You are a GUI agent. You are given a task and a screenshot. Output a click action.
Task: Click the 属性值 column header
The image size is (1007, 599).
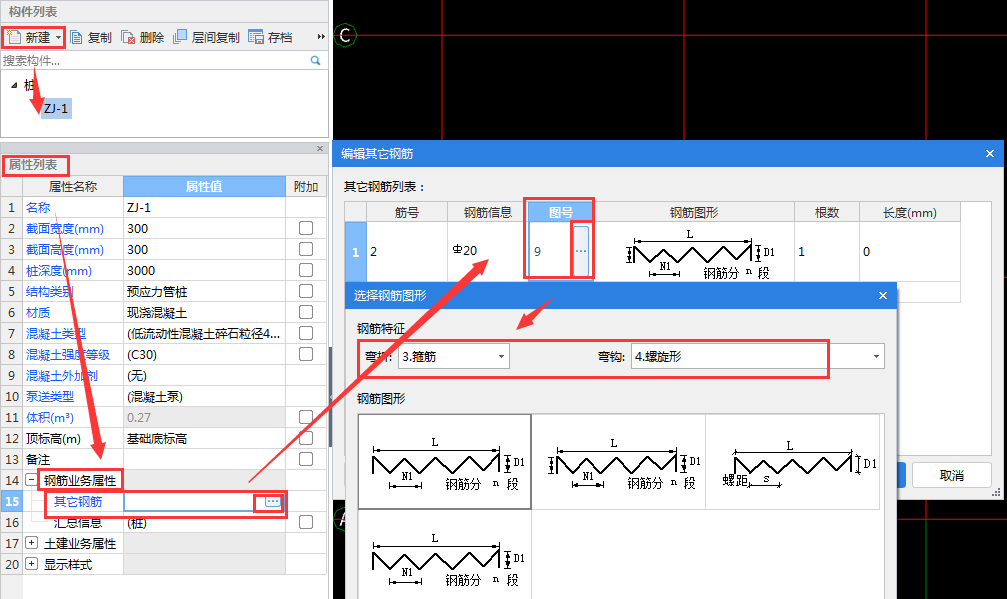click(204, 186)
